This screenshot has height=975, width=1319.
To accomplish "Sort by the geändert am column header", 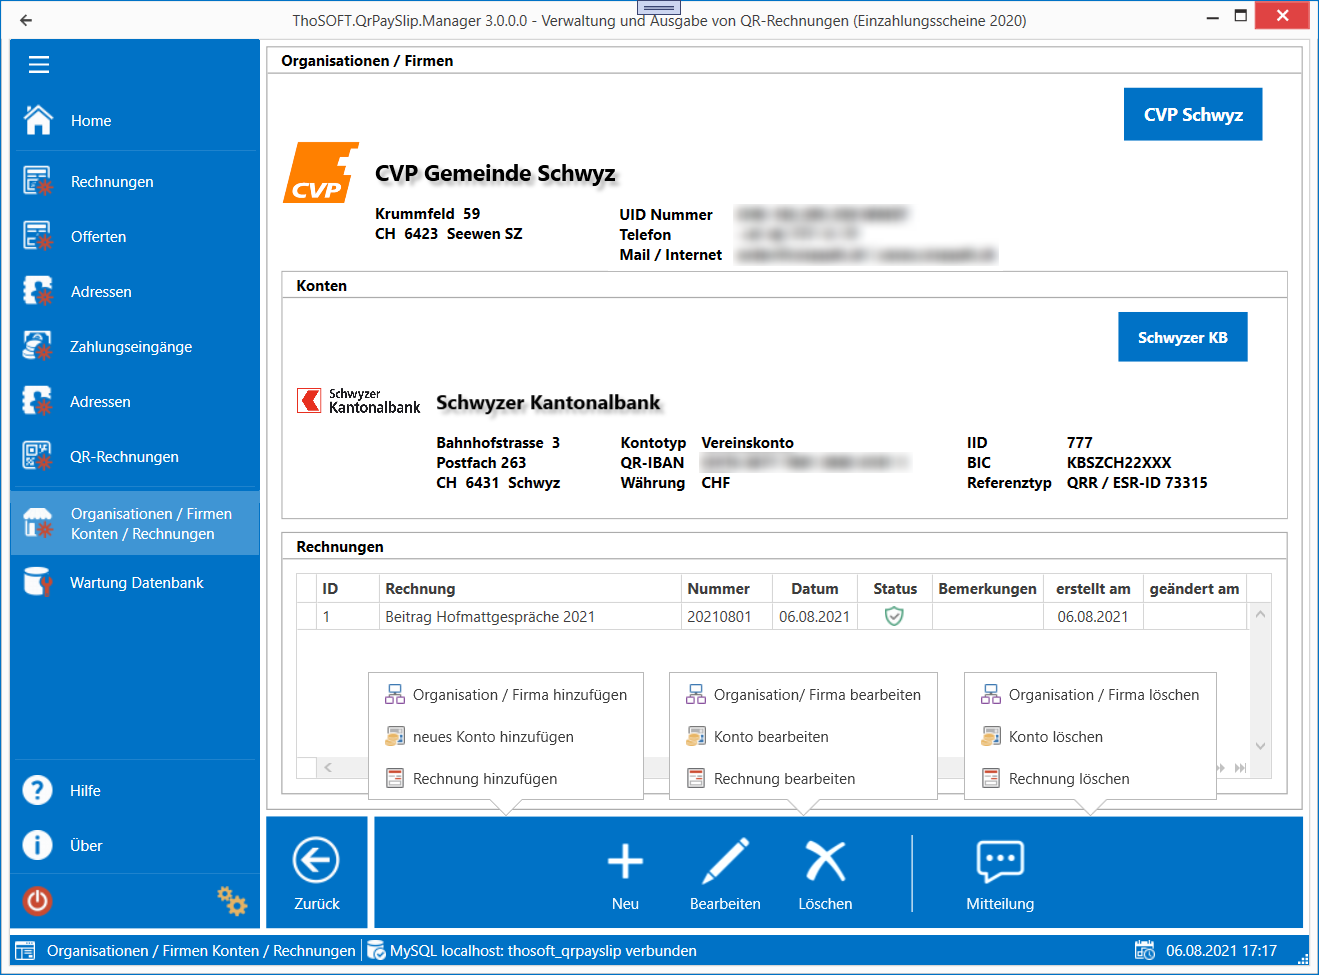I will pos(1195,589).
